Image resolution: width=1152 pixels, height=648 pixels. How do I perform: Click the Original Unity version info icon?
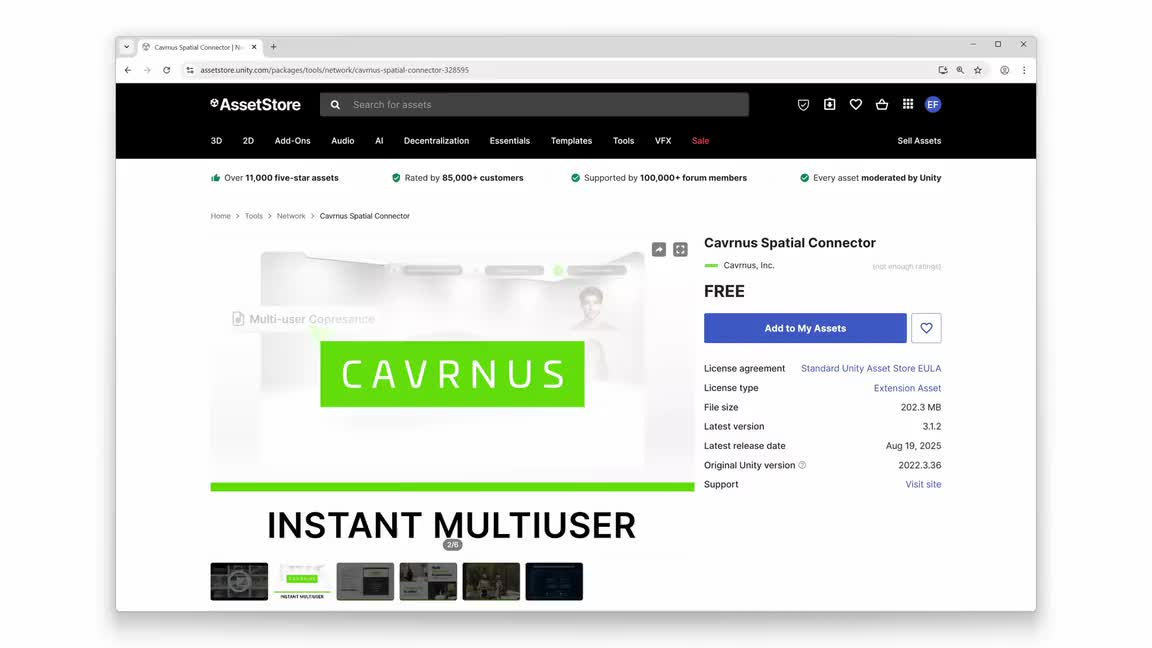pyautogui.click(x=802, y=465)
